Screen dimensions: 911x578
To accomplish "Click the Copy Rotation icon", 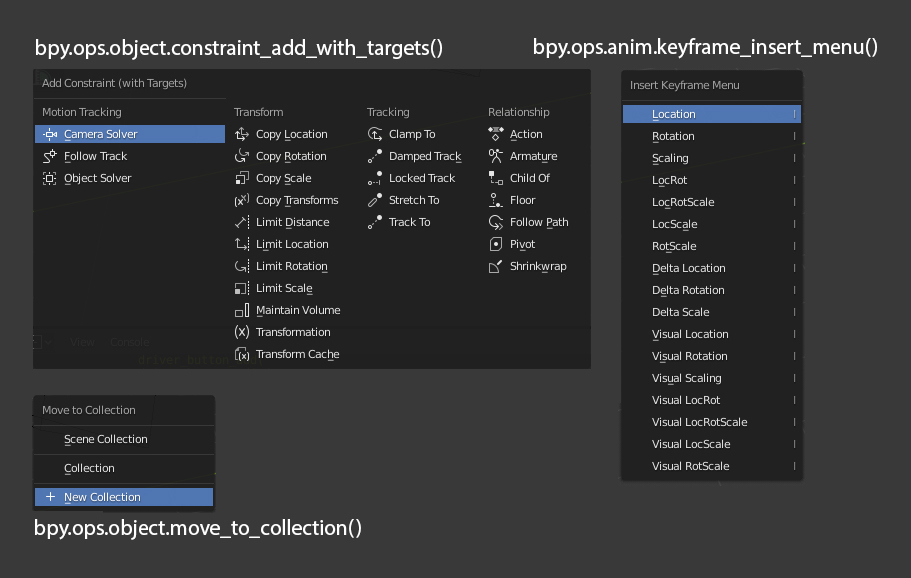I will tap(242, 156).
